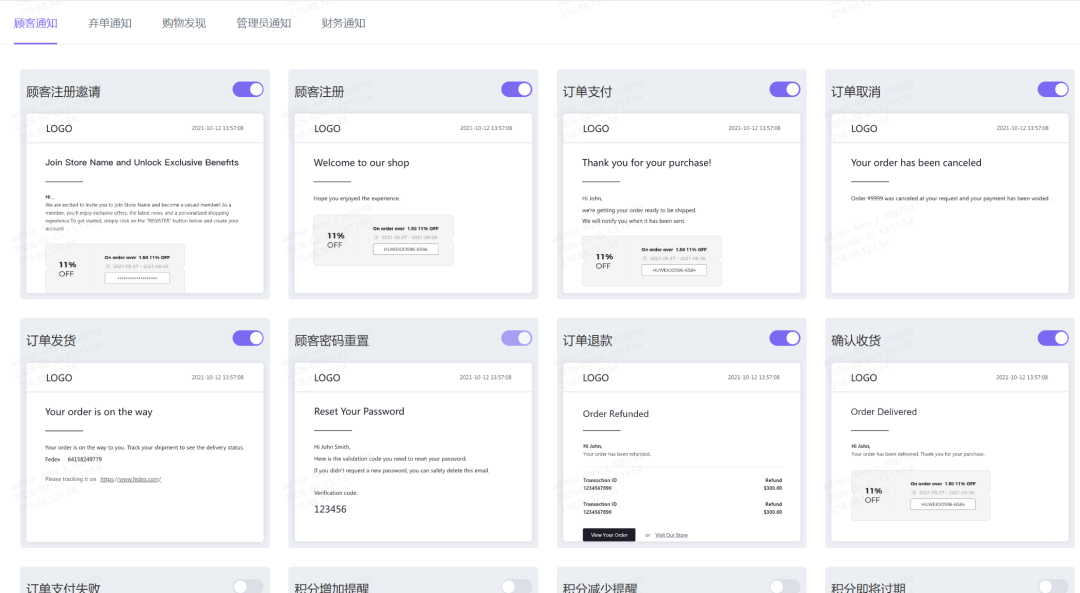Follow the Visit Our Store link

(x=671, y=535)
